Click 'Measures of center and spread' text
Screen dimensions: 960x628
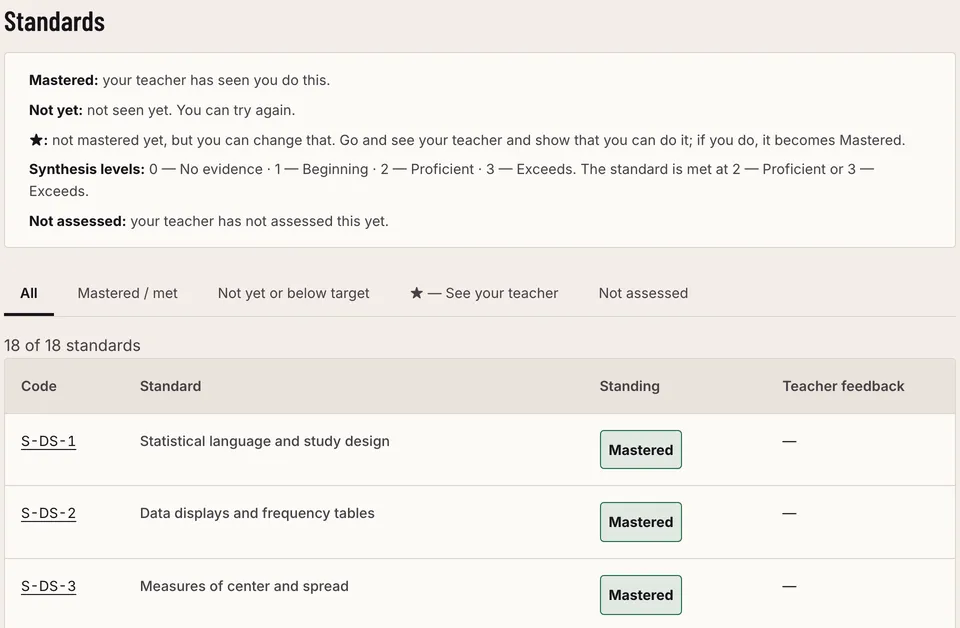pos(244,586)
